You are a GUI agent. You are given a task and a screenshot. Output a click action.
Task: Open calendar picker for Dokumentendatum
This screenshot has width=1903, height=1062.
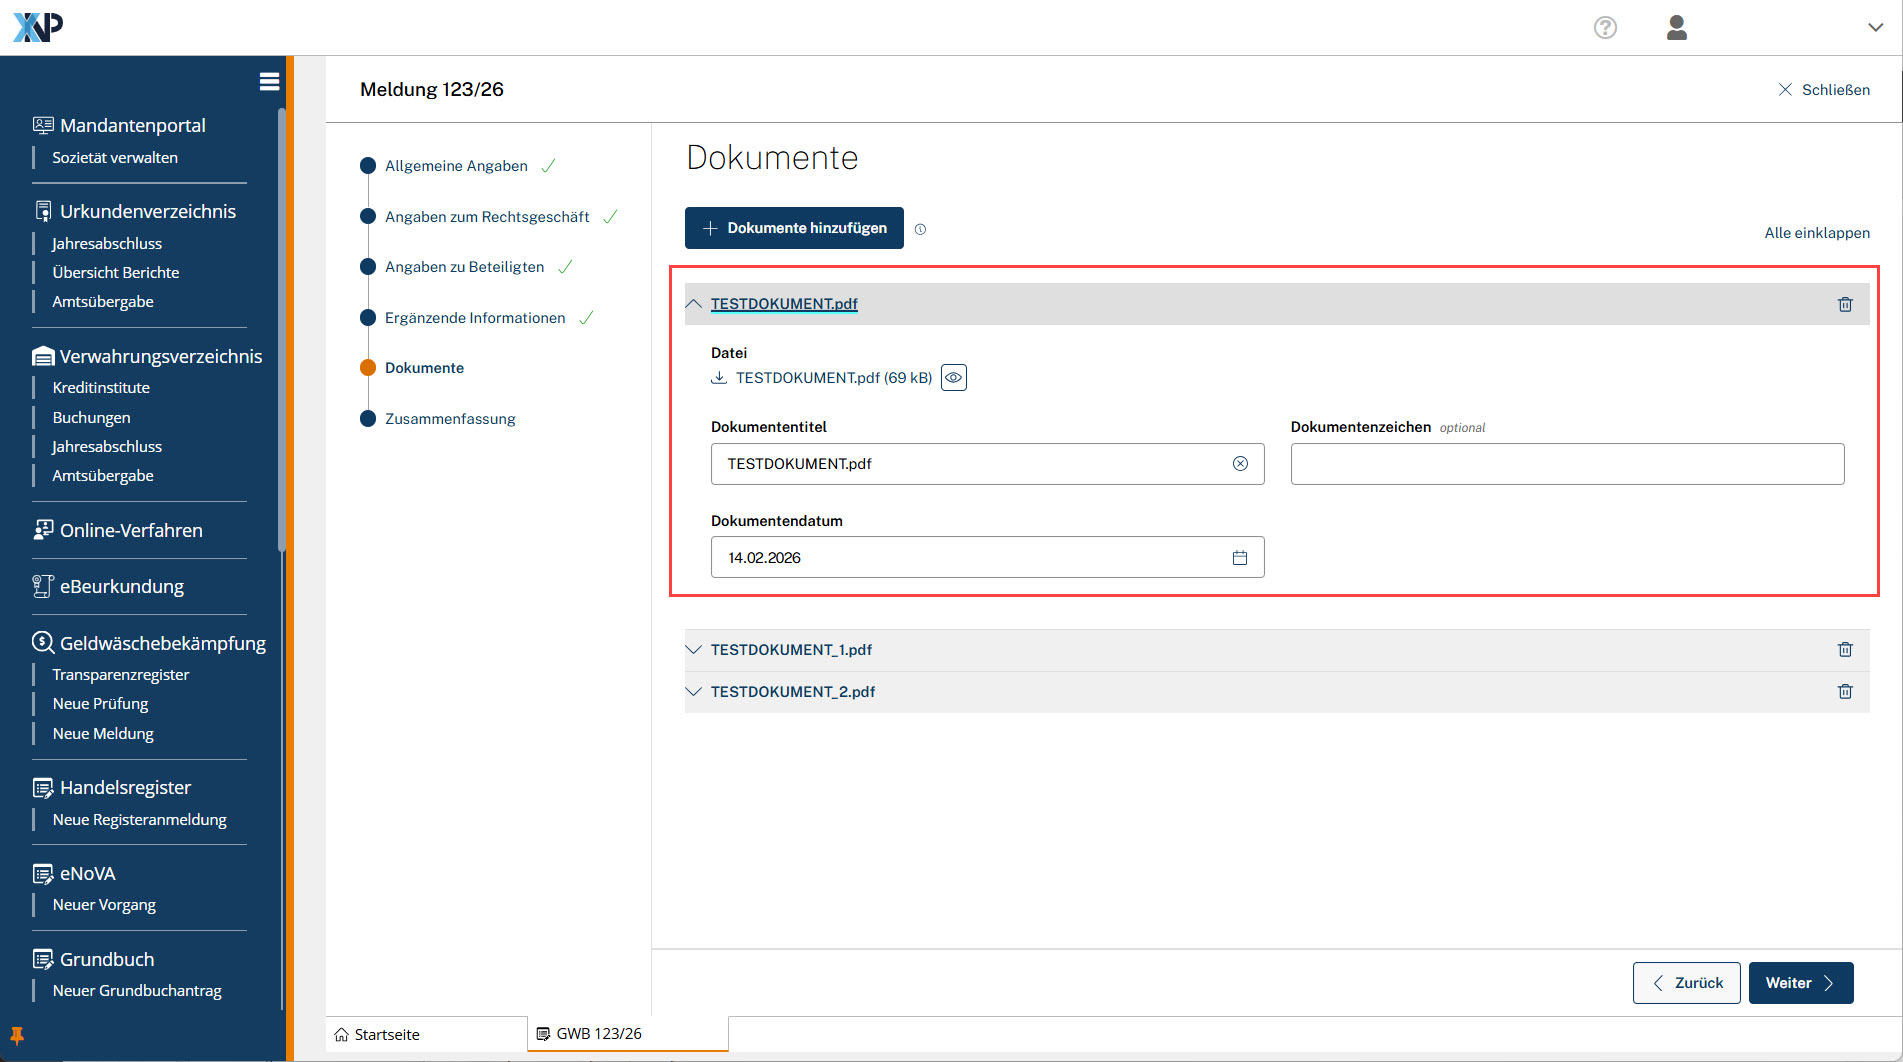(x=1240, y=558)
